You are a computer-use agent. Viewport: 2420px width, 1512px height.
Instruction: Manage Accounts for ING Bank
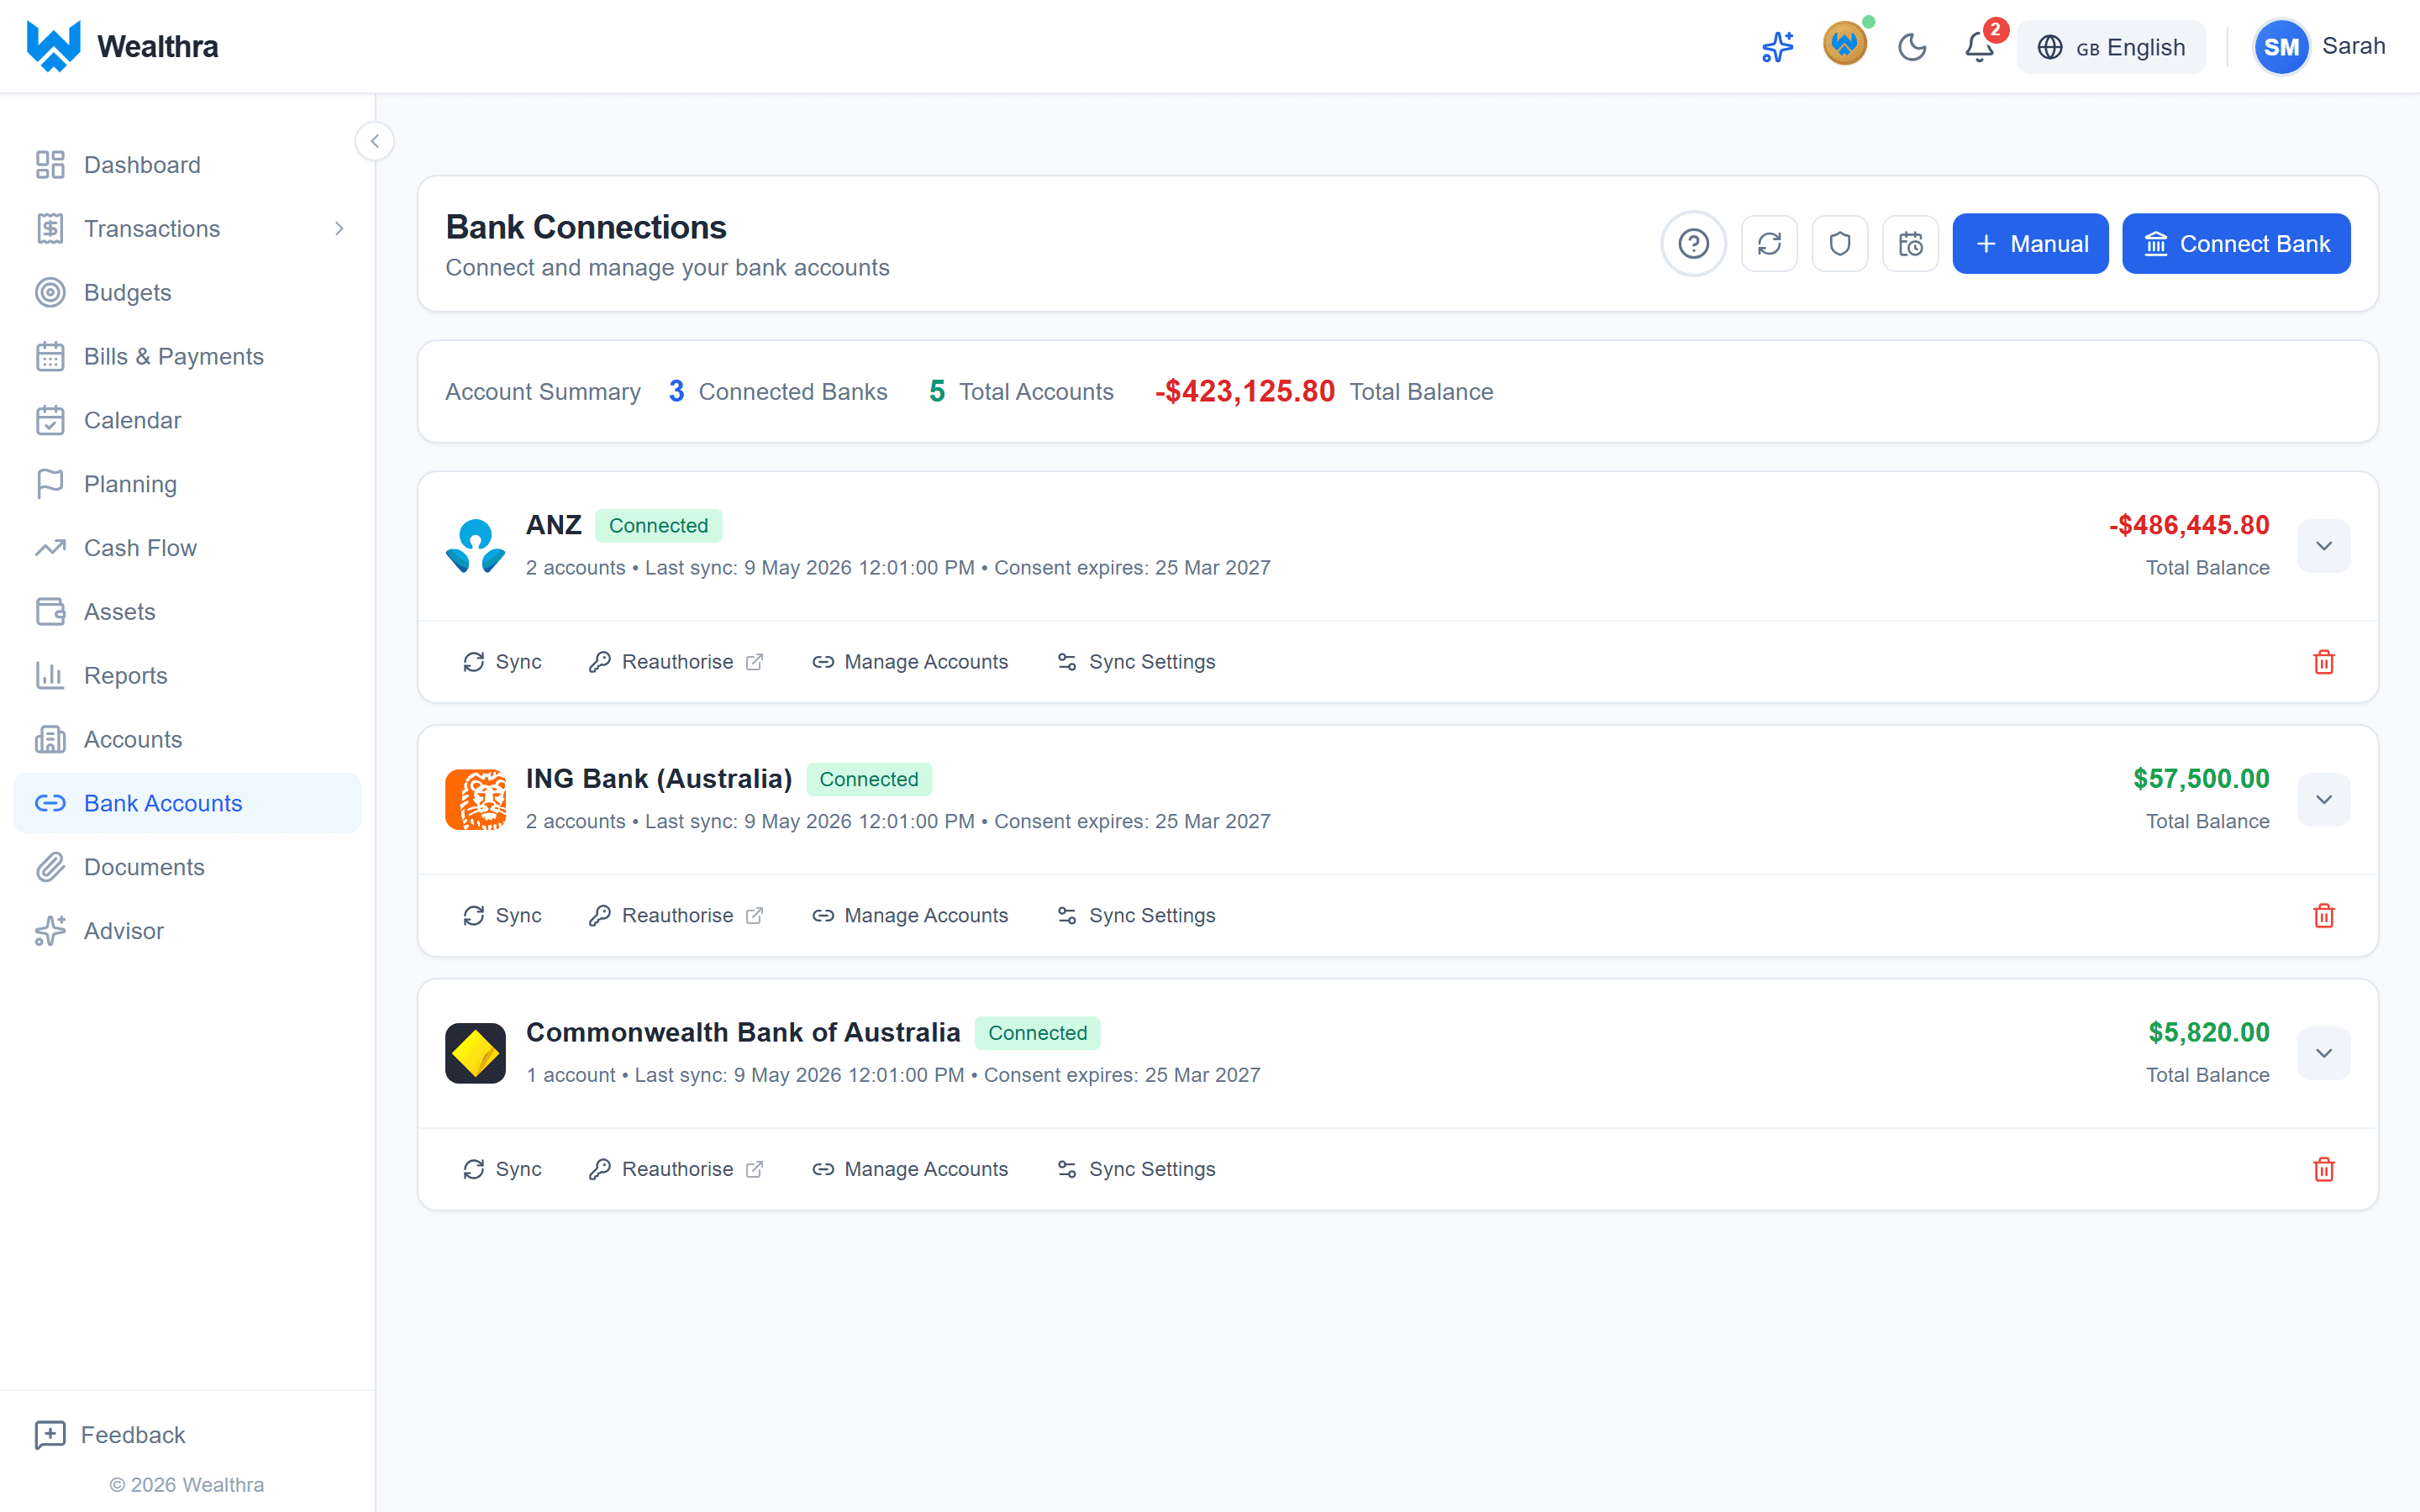tap(910, 916)
